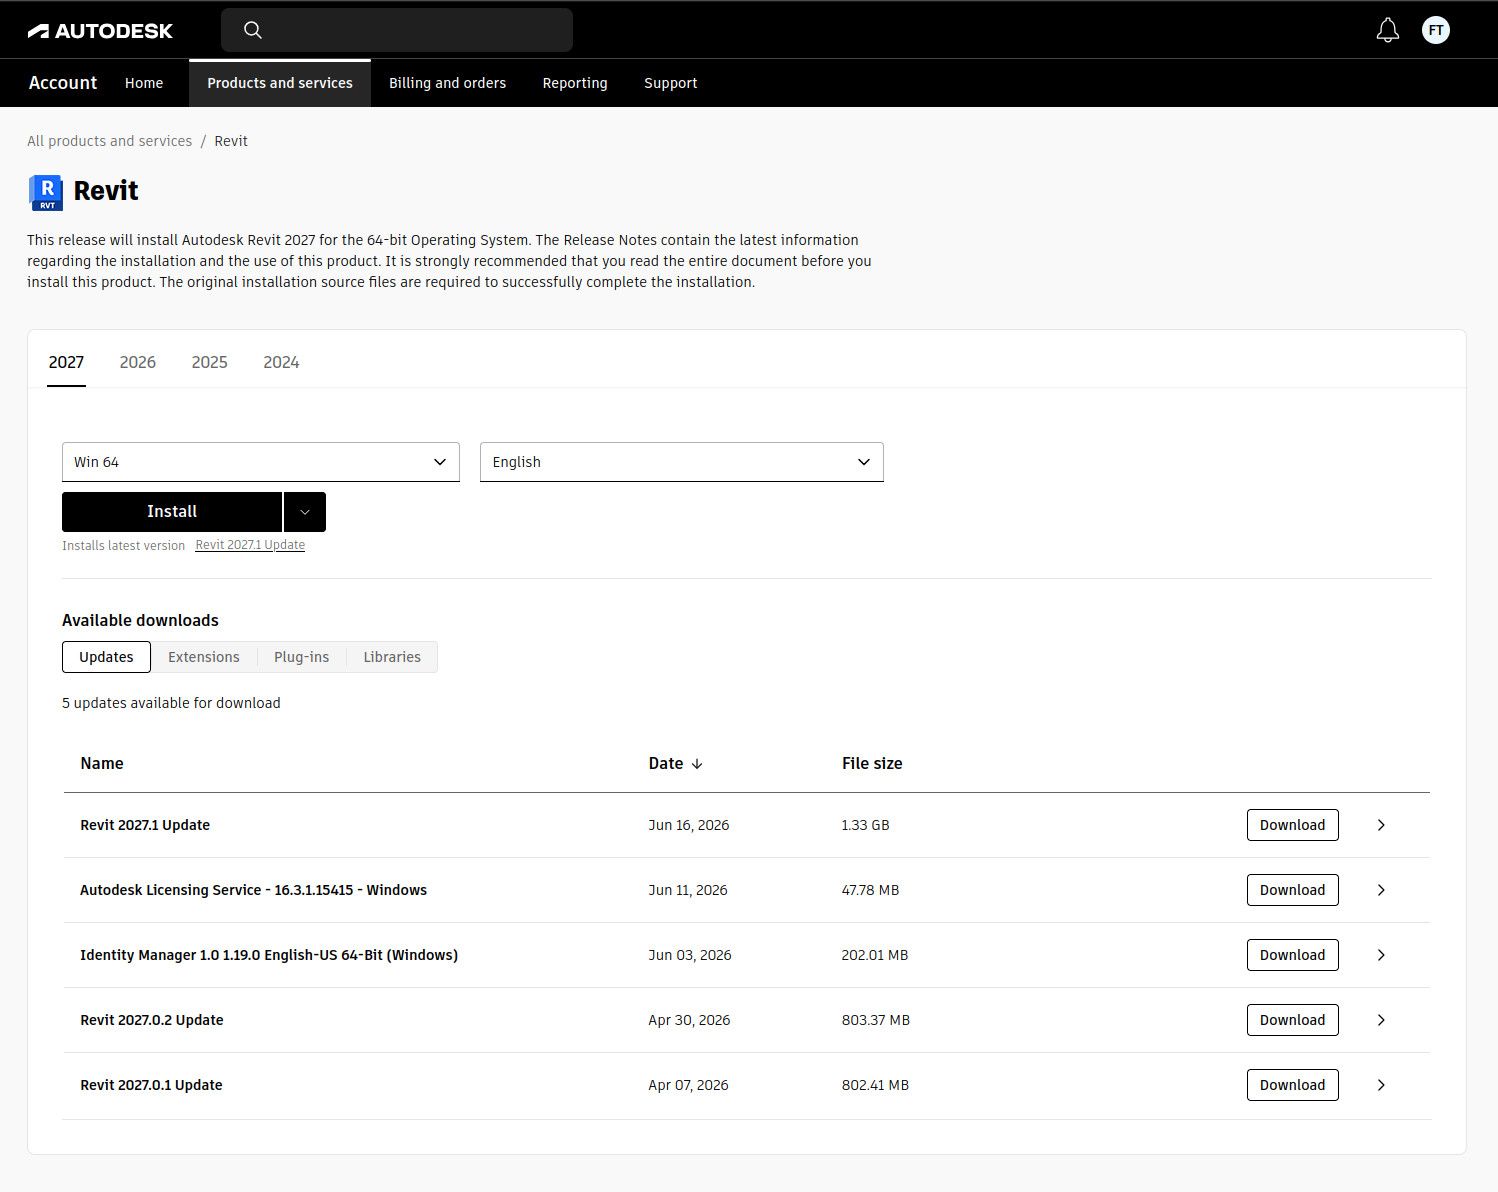Click the Revit 2027.0.1 Update row name

point(151,1085)
